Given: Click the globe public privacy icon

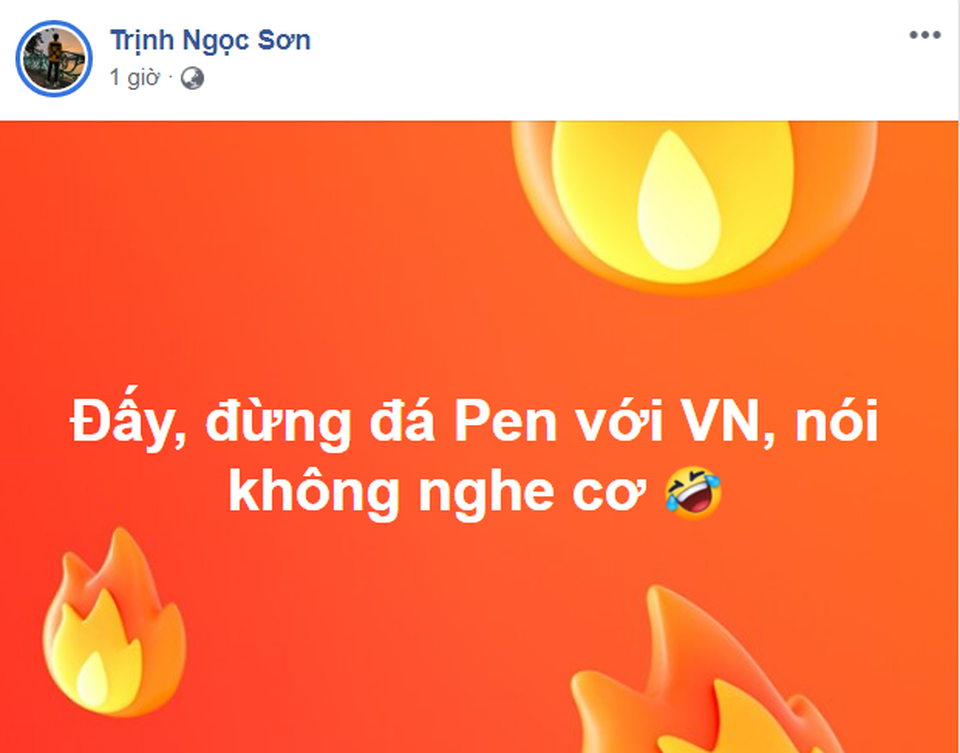Looking at the screenshot, I should 192,78.
